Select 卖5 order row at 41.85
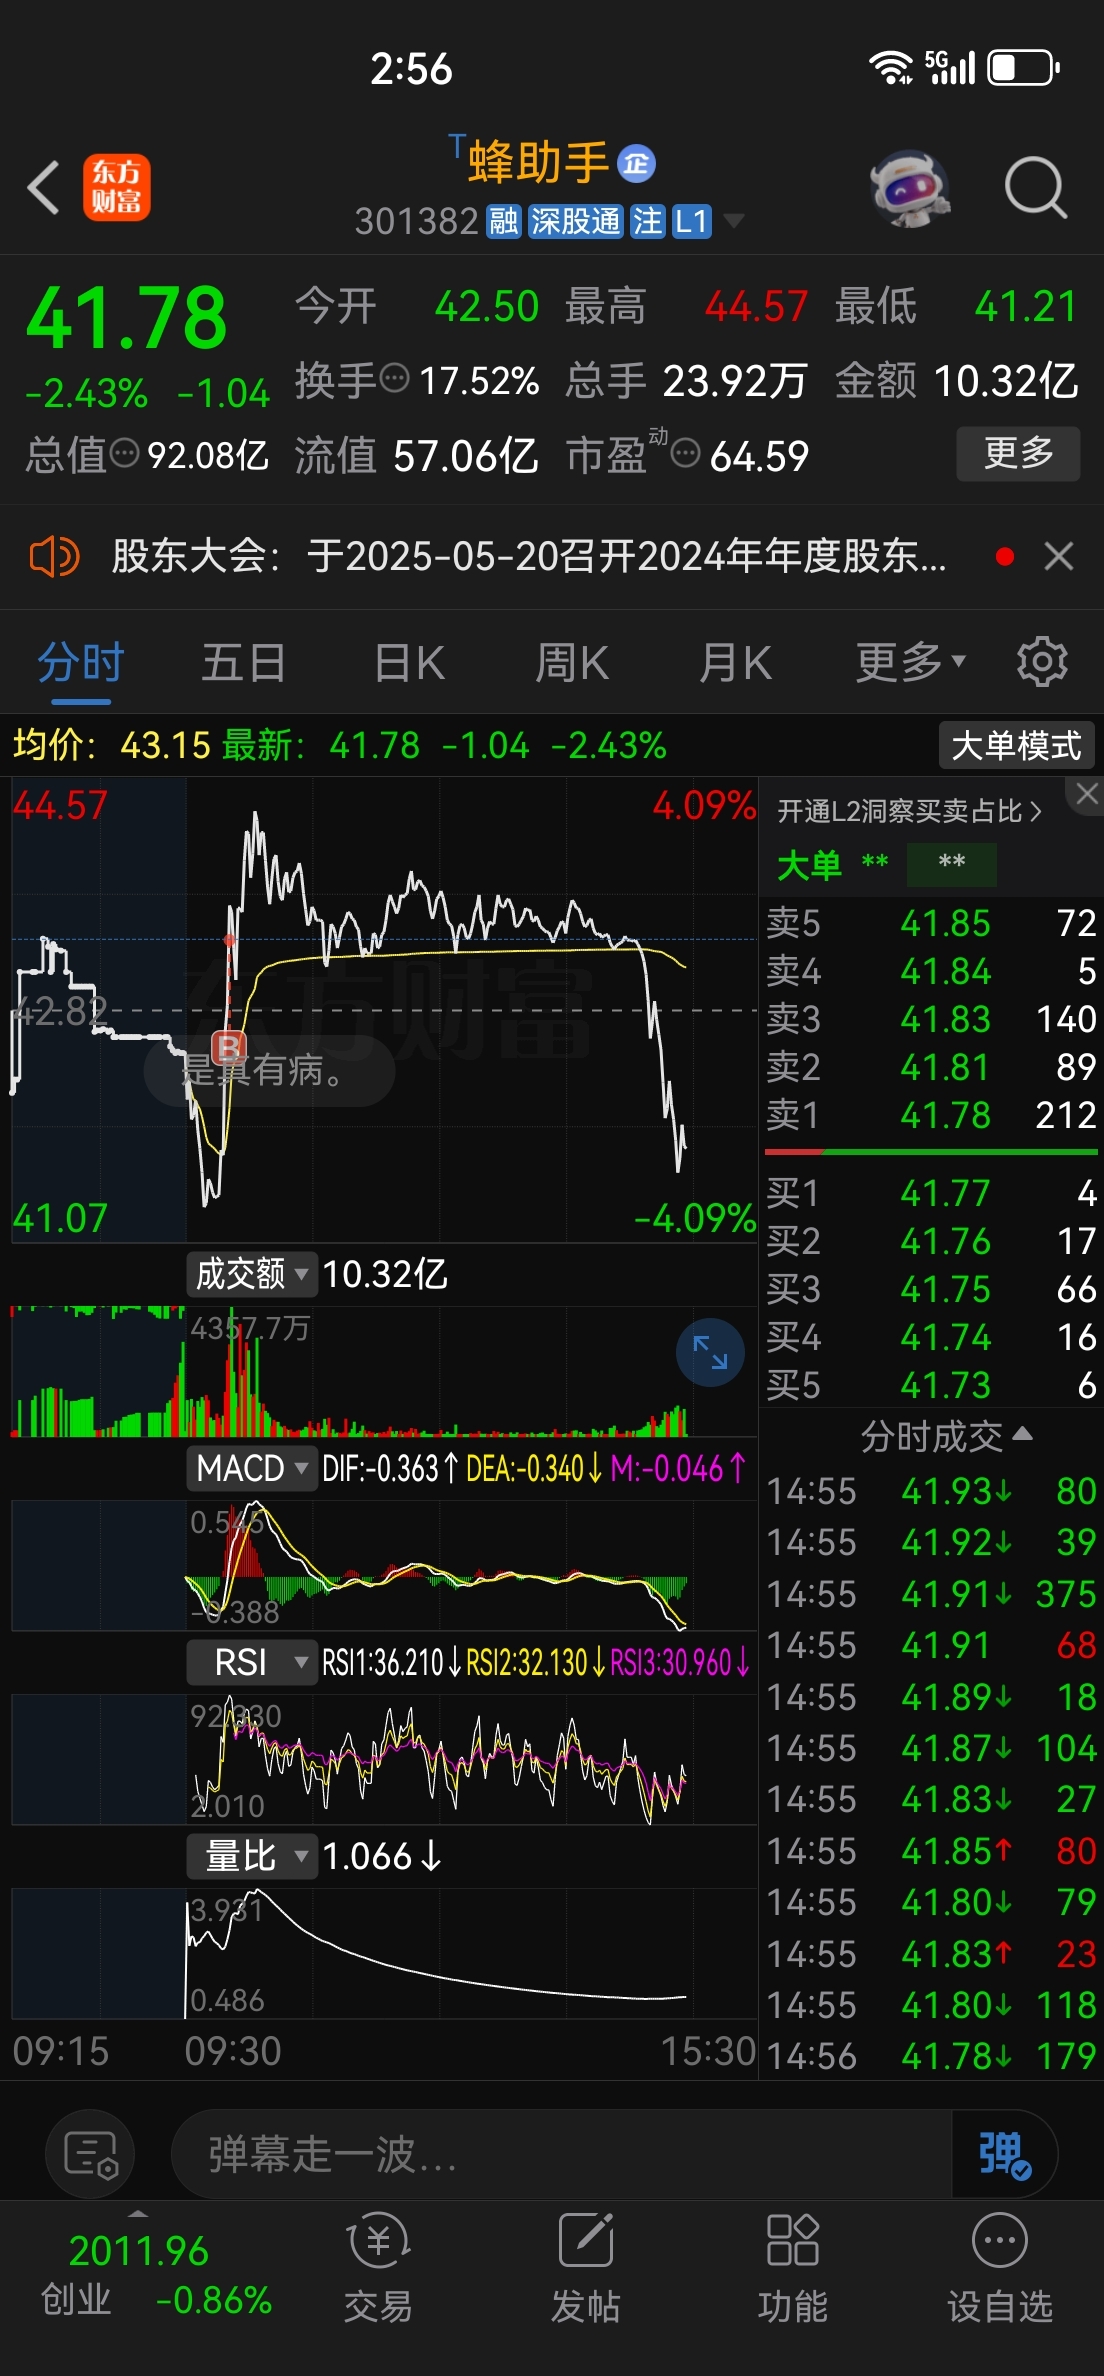This screenshot has width=1104, height=2376. 931,923
